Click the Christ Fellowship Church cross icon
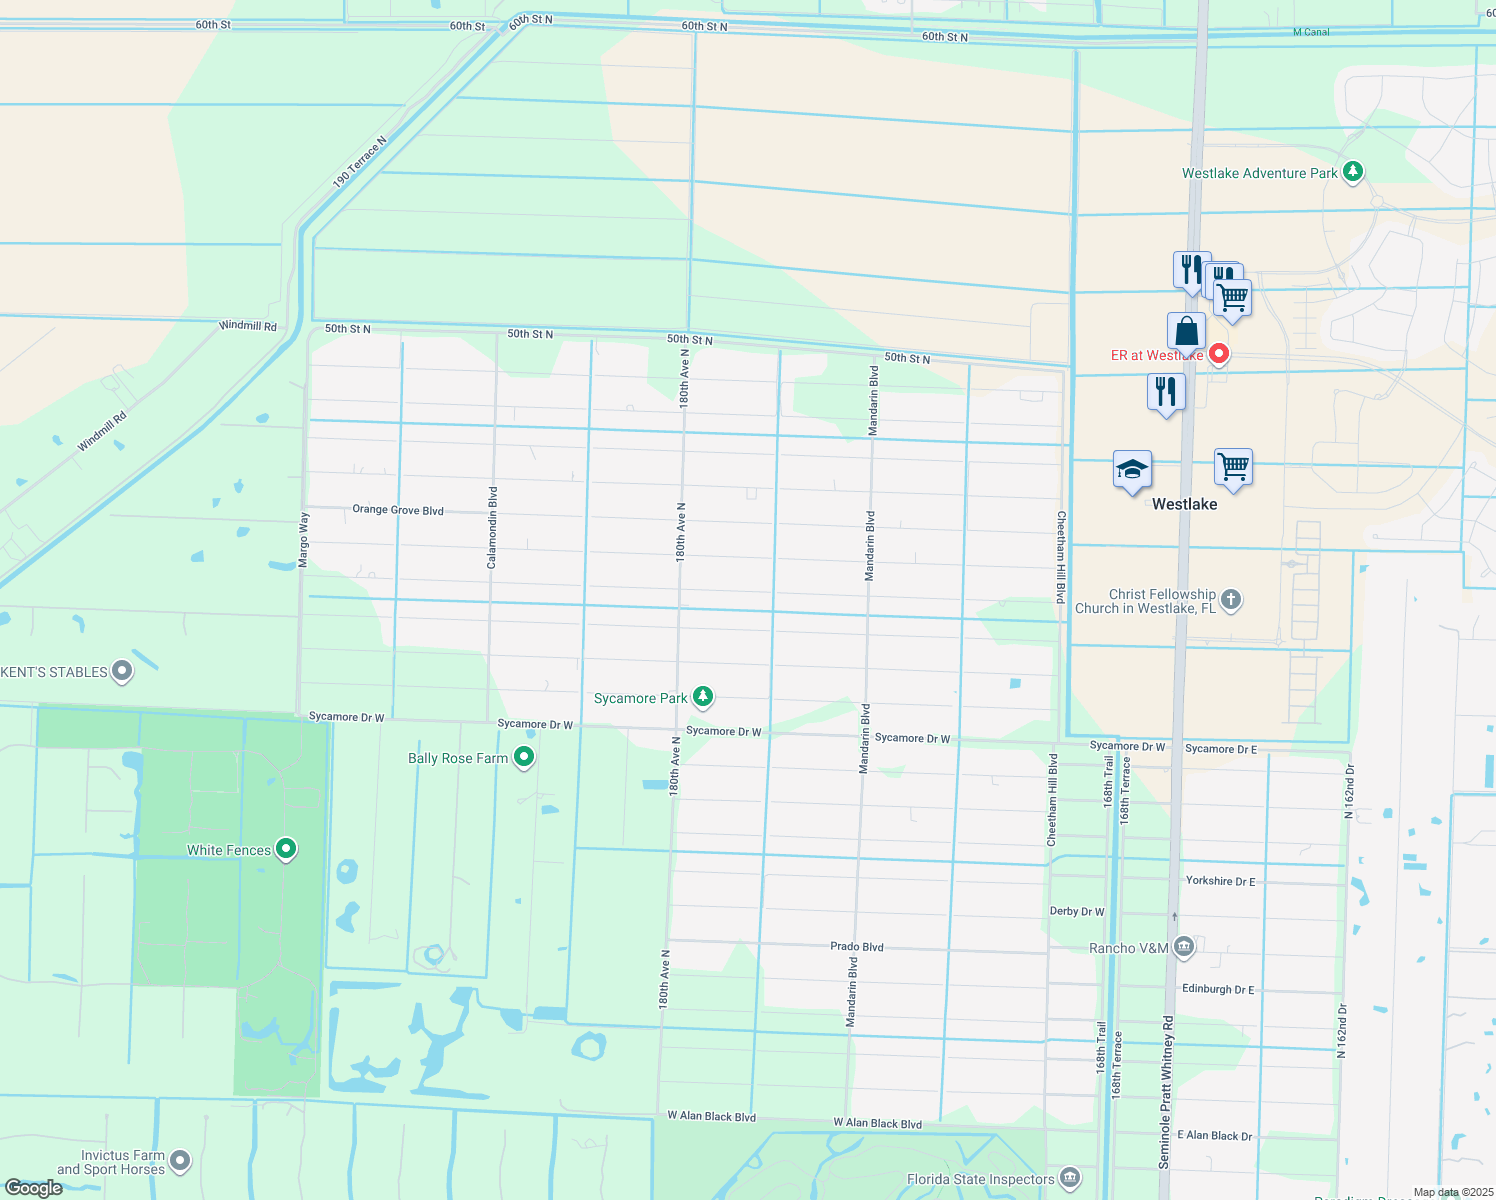The height and width of the screenshot is (1200, 1496). [1231, 600]
